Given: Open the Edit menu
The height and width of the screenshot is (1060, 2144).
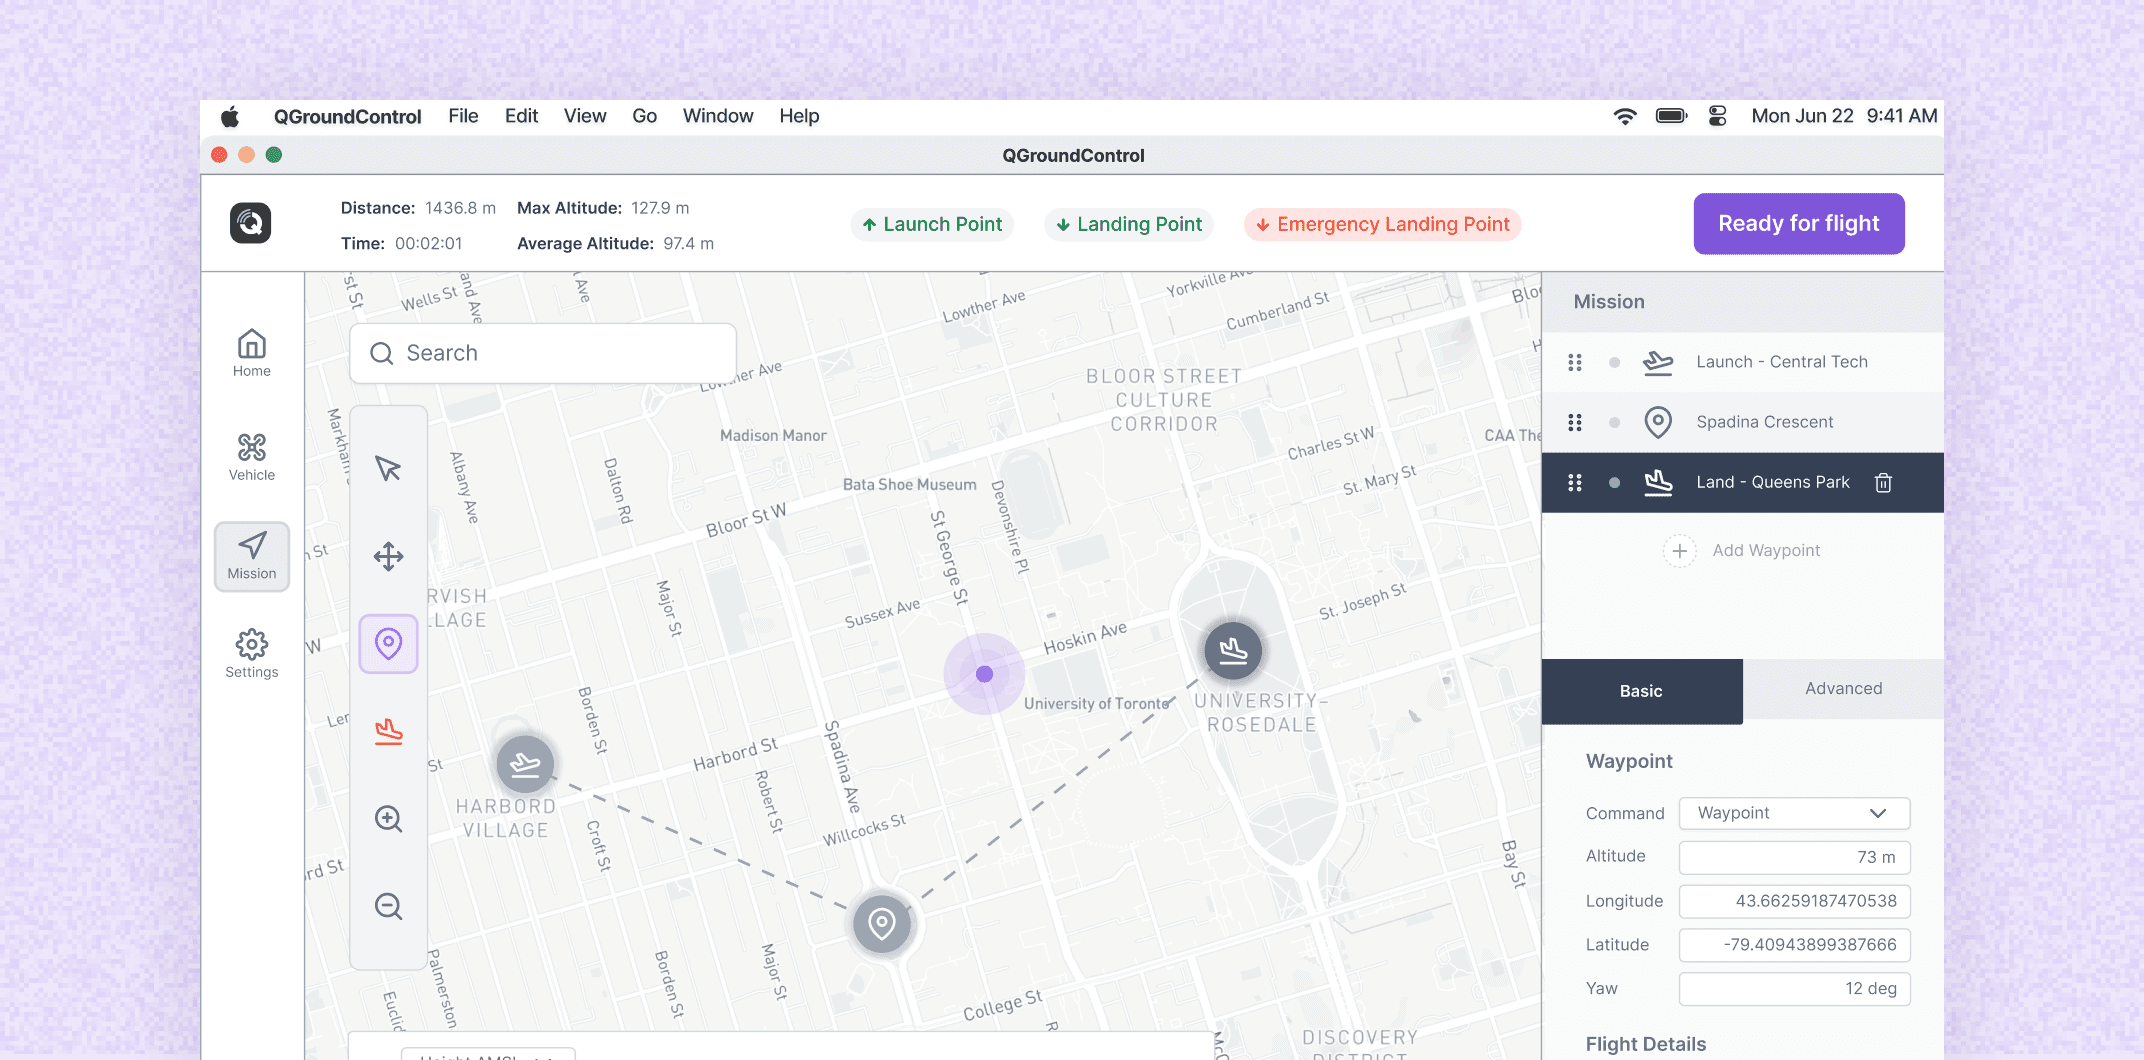Looking at the screenshot, I should coord(521,116).
